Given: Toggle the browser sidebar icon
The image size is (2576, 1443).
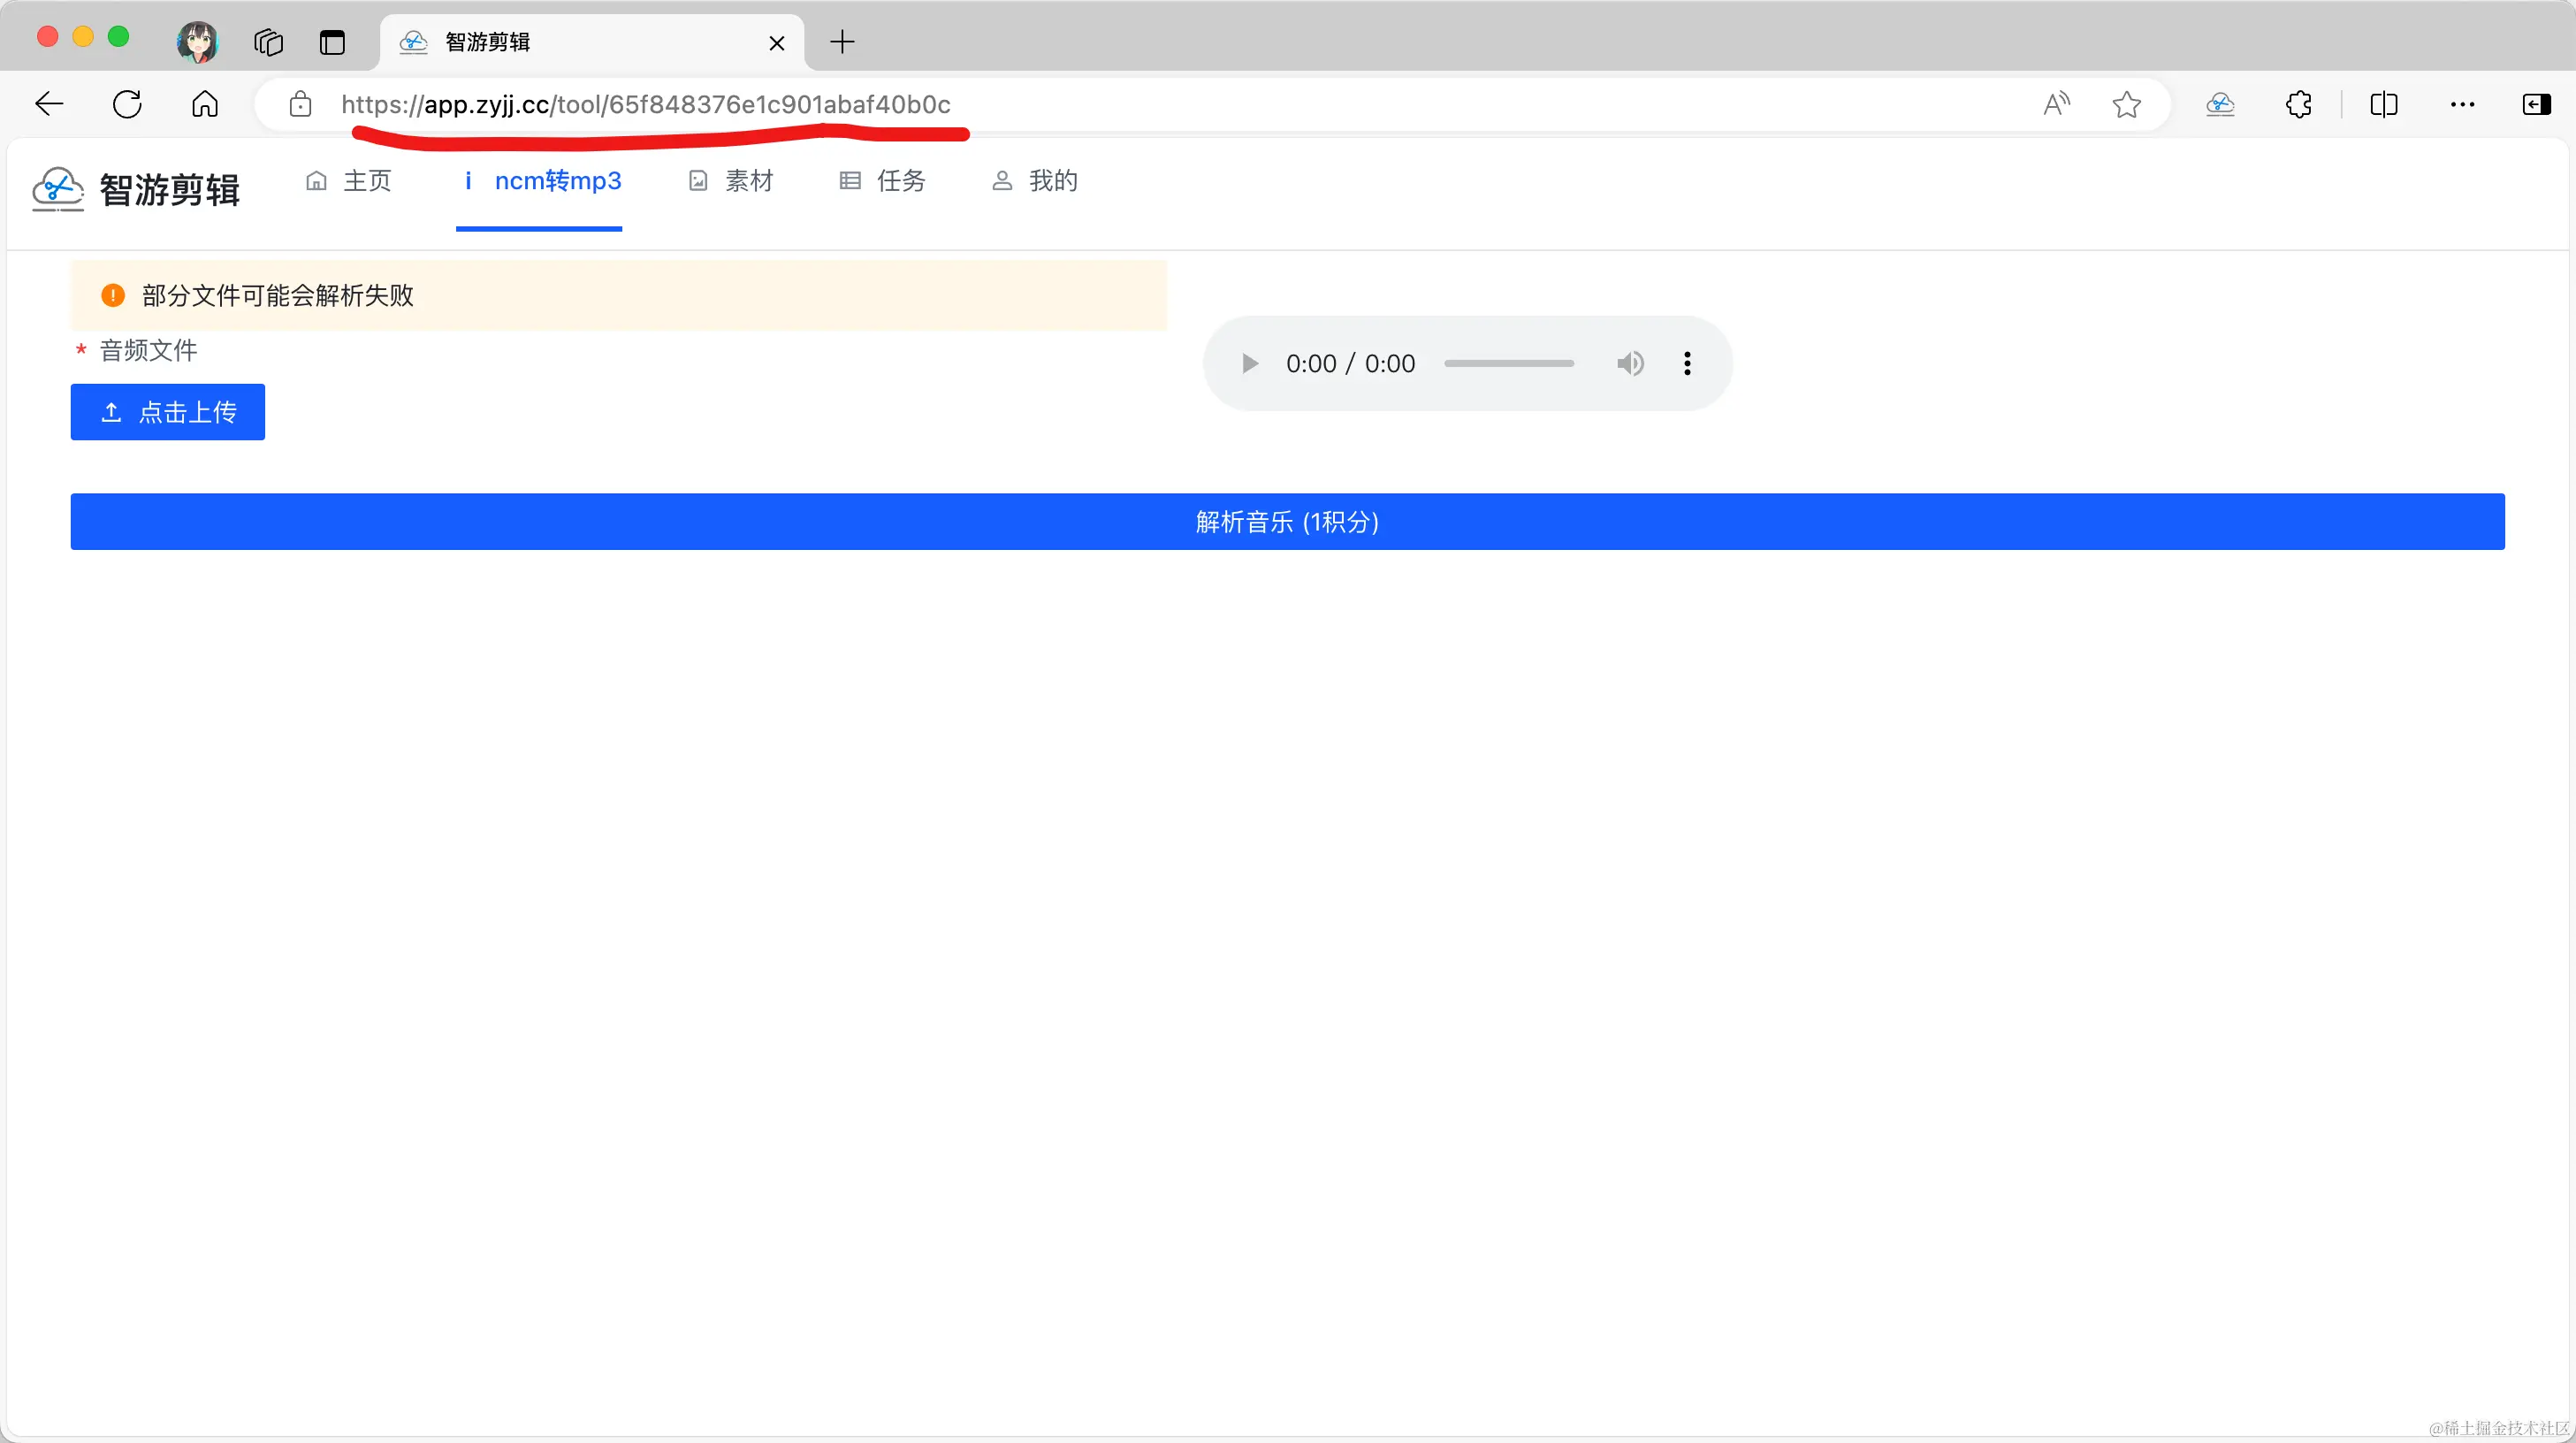Looking at the screenshot, I should point(2536,104).
